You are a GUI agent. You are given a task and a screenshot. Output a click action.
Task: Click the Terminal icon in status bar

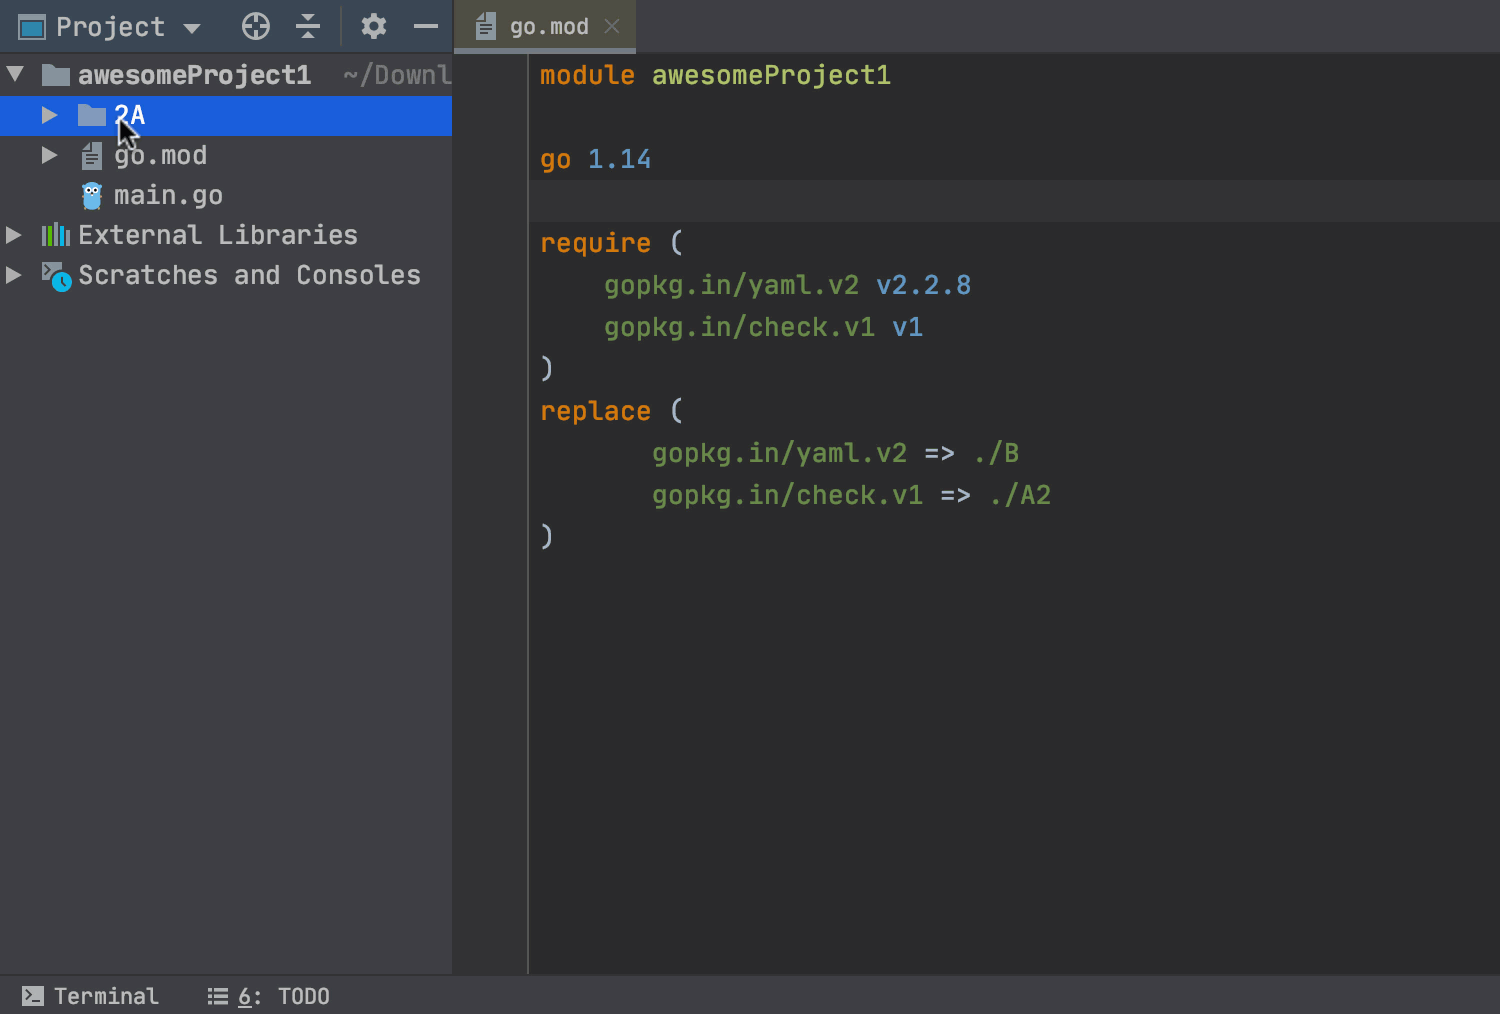[x=33, y=996]
